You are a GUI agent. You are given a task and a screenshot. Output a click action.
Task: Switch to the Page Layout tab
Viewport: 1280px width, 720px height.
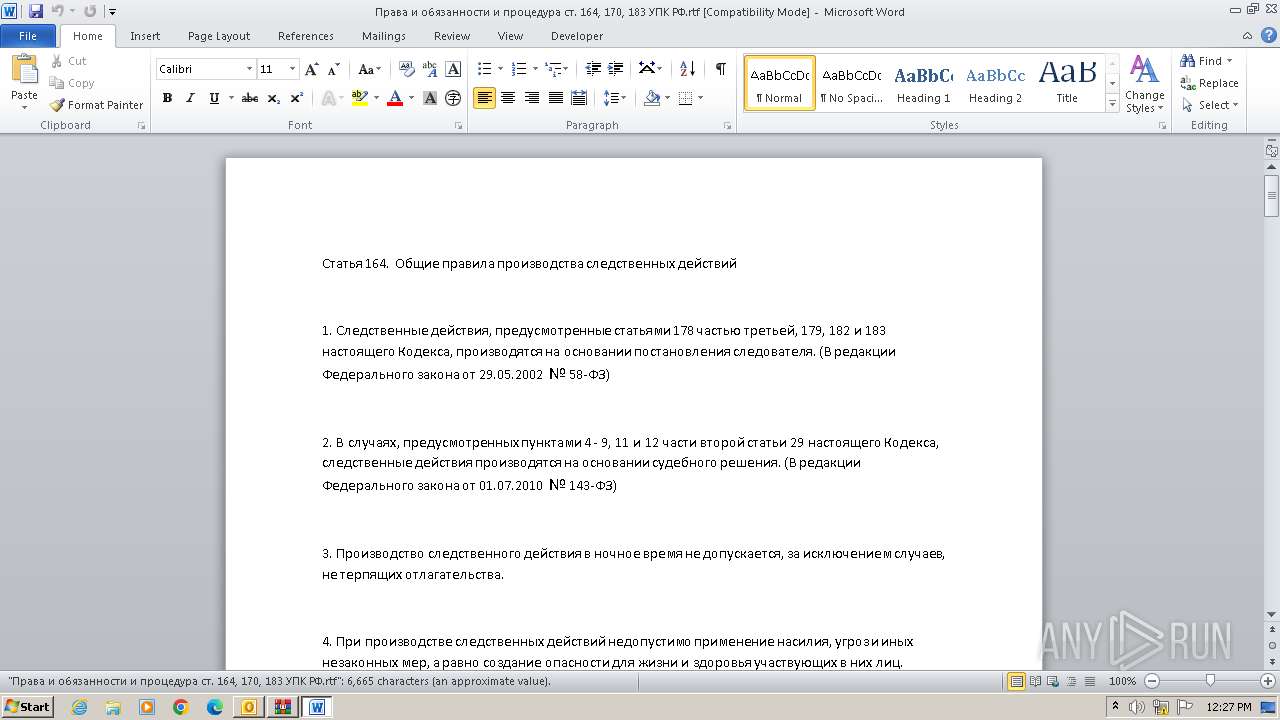tap(219, 36)
